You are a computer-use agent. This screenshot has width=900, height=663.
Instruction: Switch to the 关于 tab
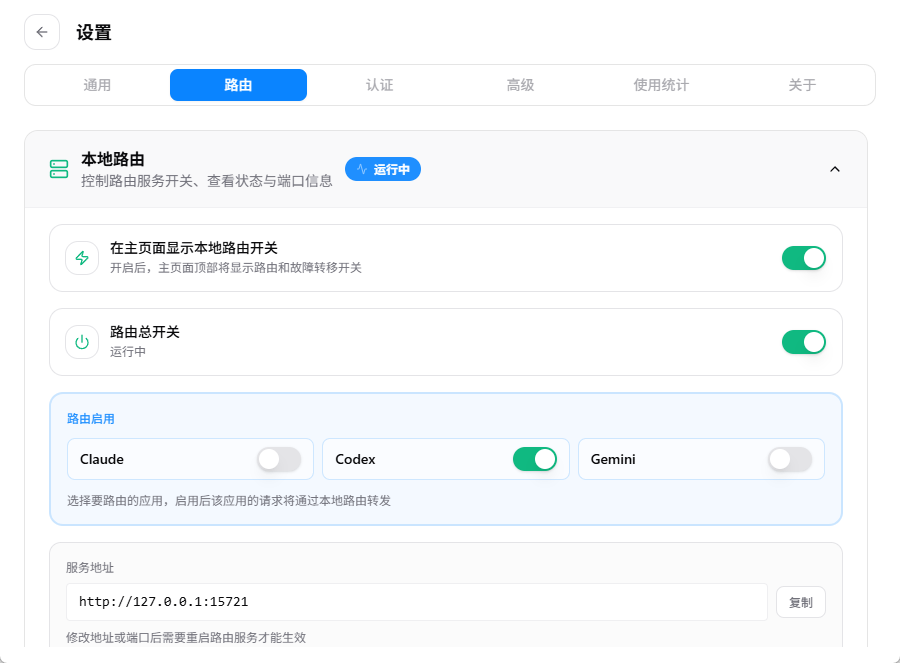(802, 85)
